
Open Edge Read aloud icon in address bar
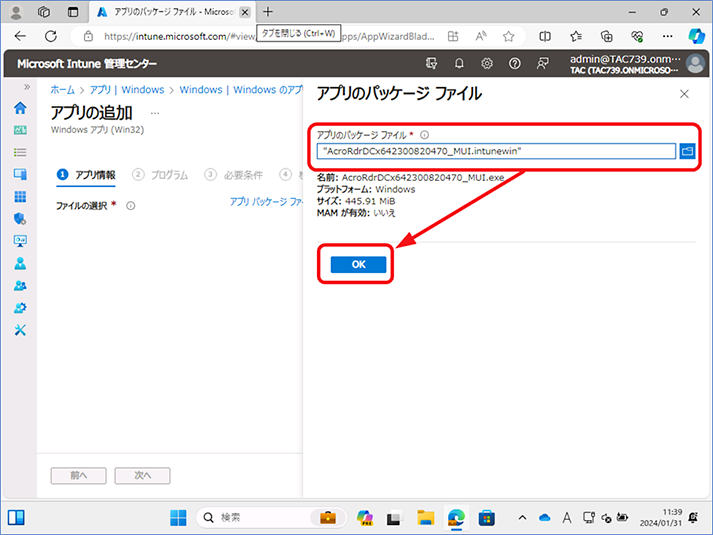[x=481, y=36]
